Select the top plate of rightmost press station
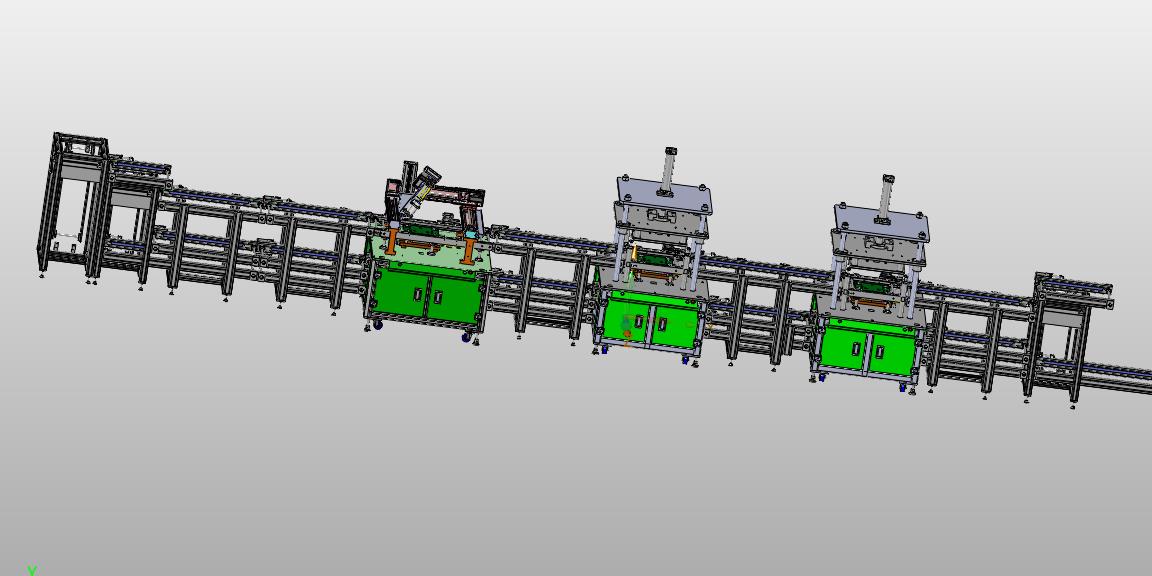This screenshot has width=1152, height=576. pos(882,223)
